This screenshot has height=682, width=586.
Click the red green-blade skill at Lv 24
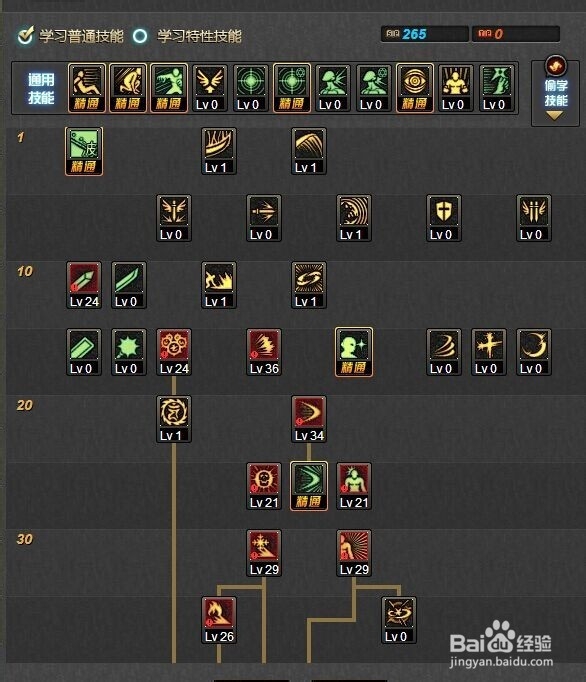click(x=84, y=285)
